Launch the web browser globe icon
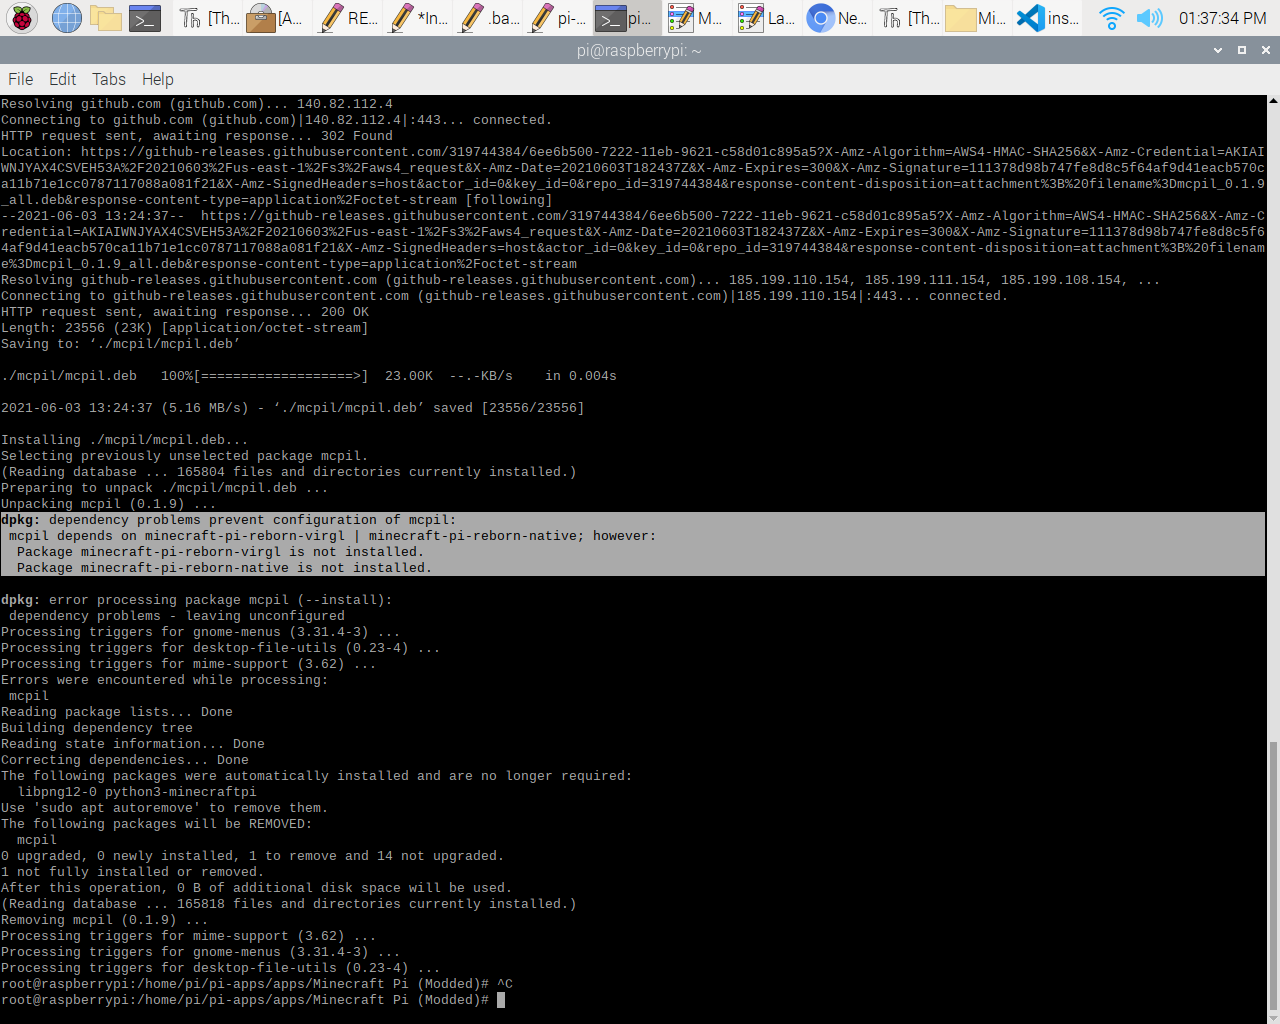Image resolution: width=1280 pixels, height=1024 pixels. tap(66, 18)
